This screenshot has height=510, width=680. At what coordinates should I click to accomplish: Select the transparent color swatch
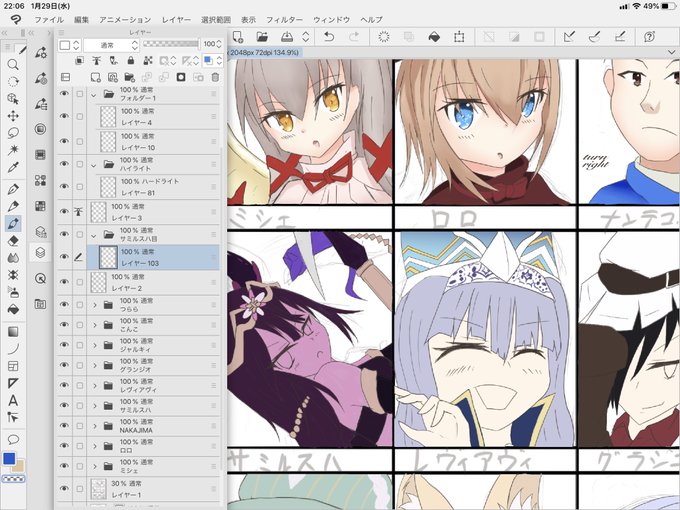(14, 479)
